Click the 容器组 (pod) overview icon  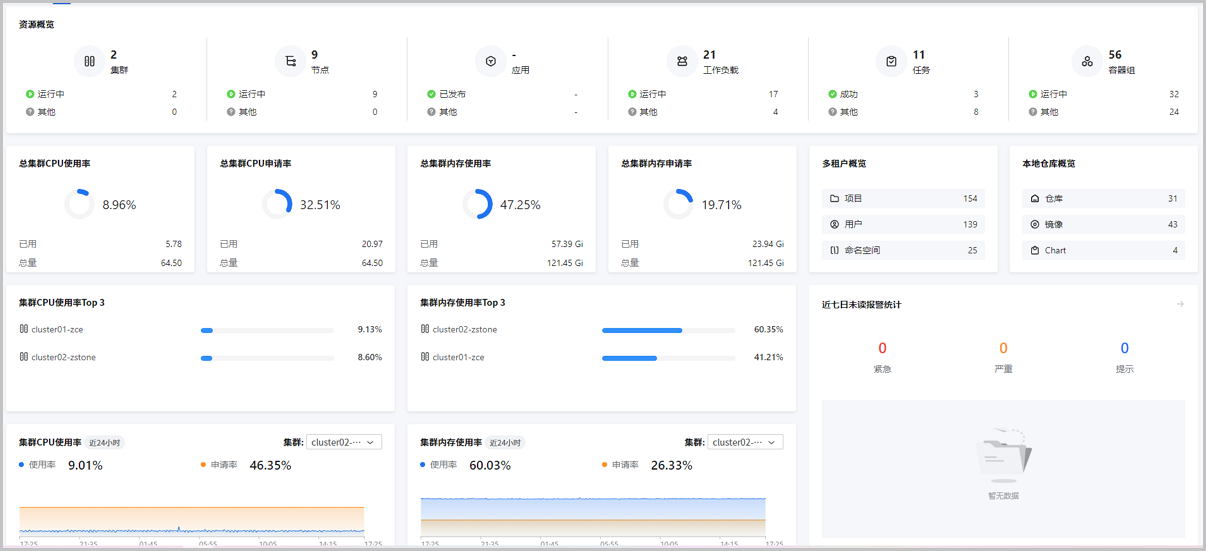[1087, 61]
